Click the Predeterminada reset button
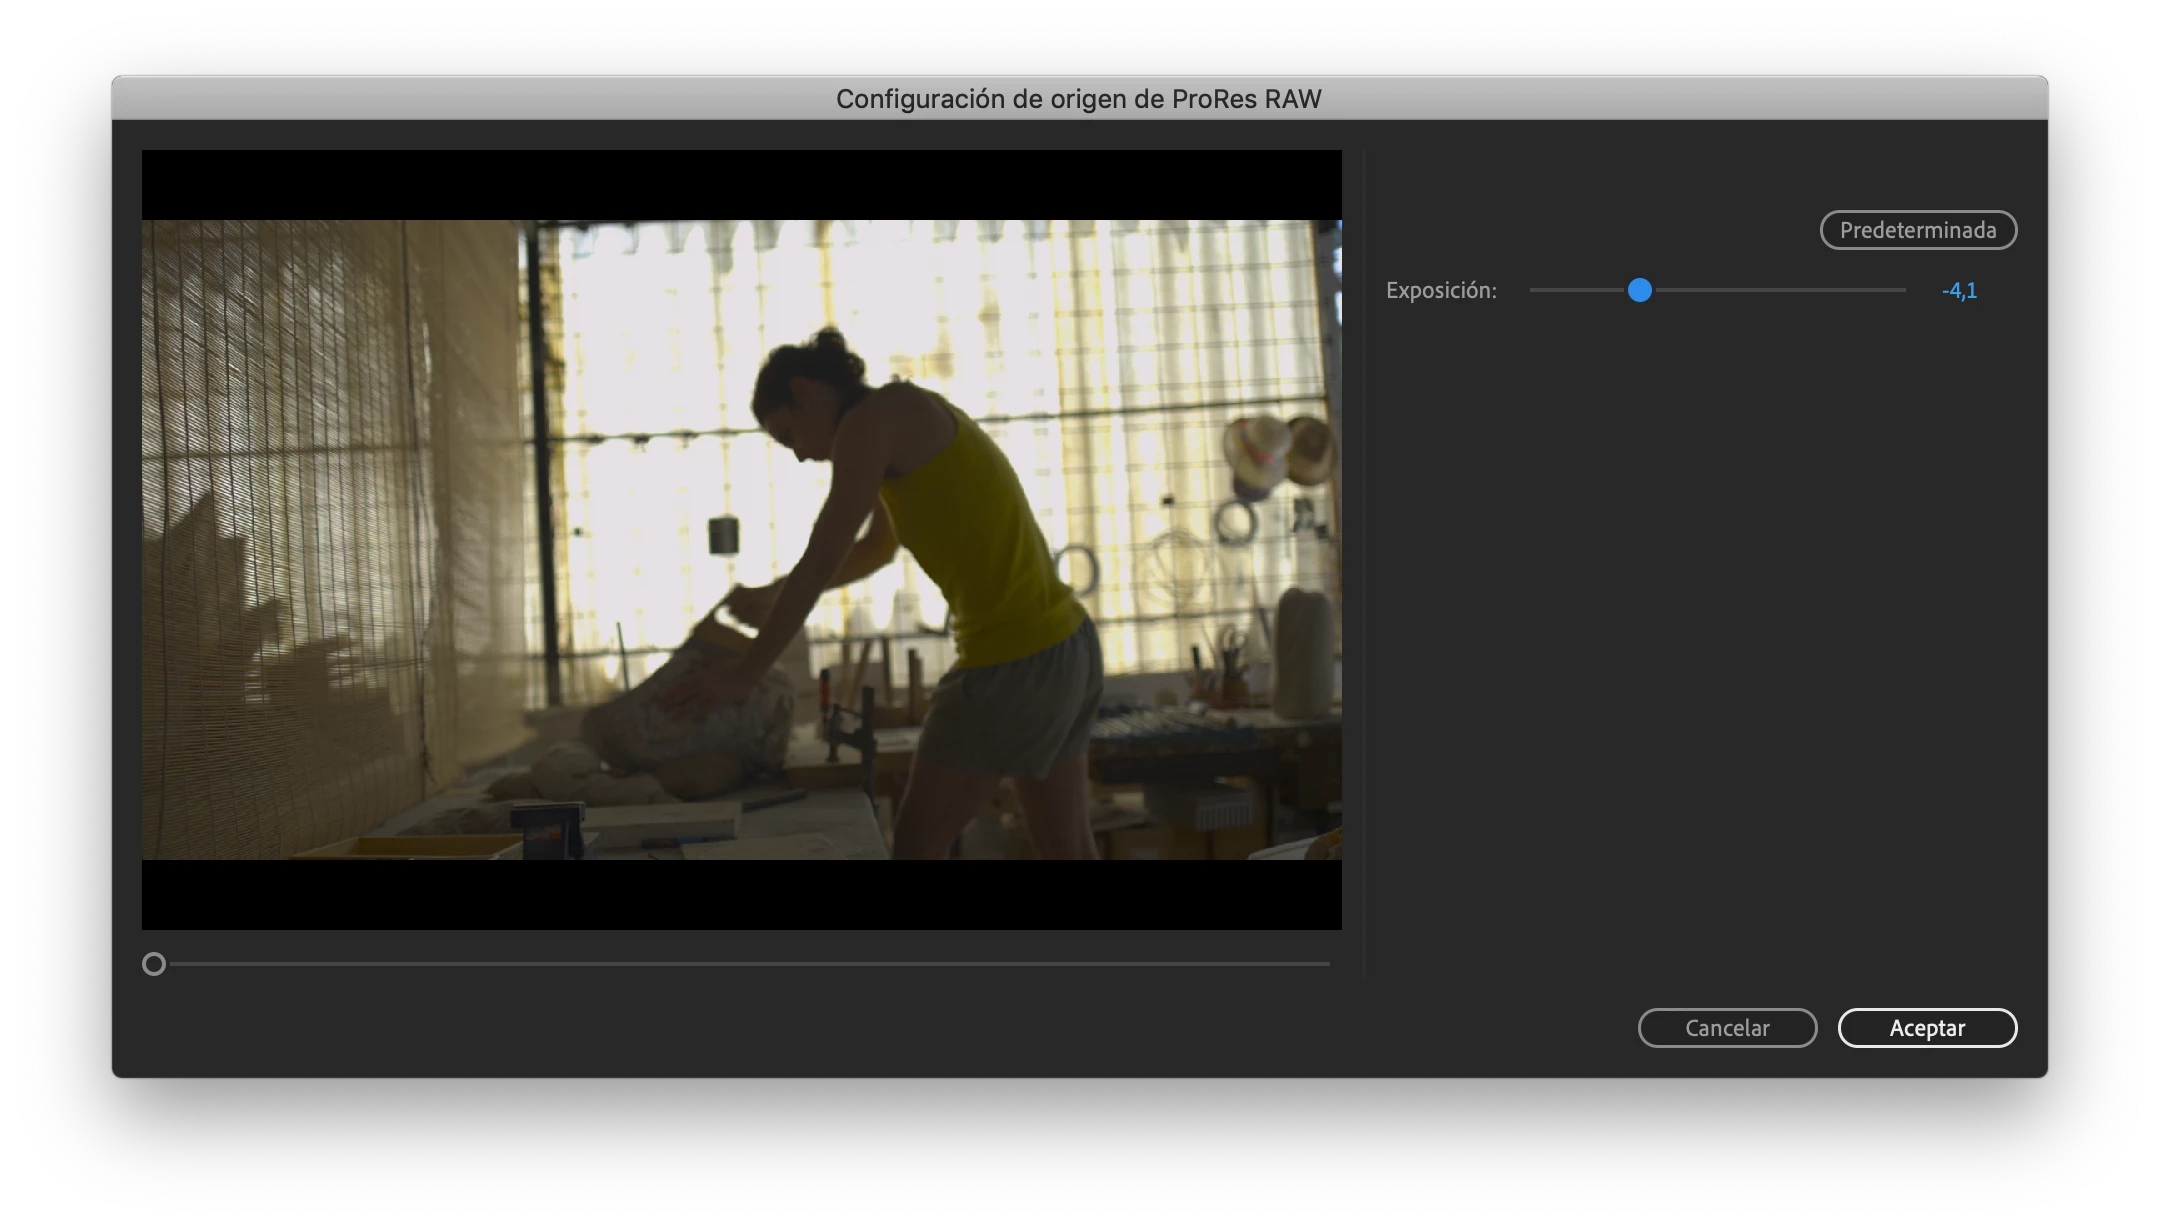The width and height of the screenshot is (2160, 1226). tap(1917, 230)
